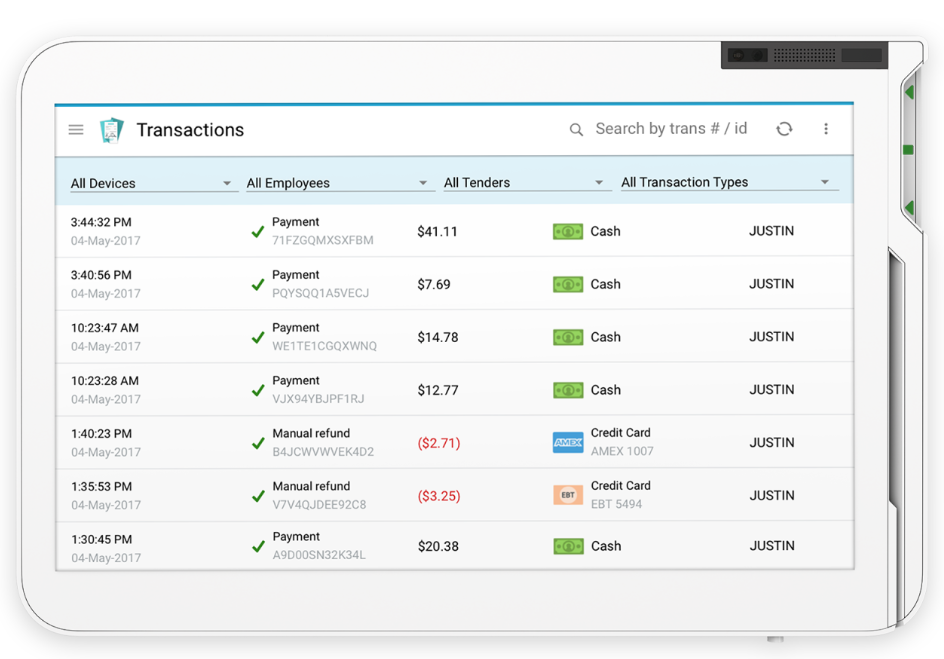
Task: Click the green checkmark for payment WE1TE1CGQXWNQ
Action: 258,338
